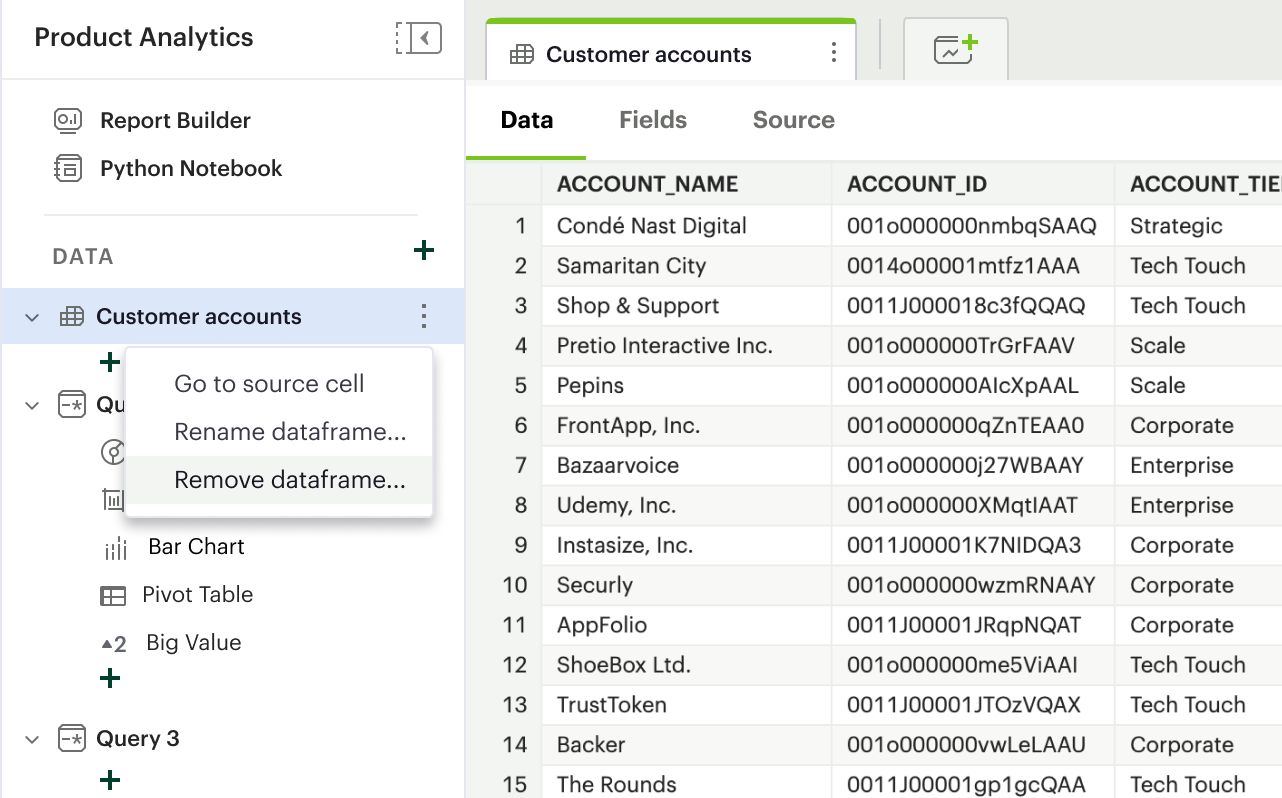Choose Rename dataframe...
This screenshot has width=1282, height=798.
[x=290, y=432]
